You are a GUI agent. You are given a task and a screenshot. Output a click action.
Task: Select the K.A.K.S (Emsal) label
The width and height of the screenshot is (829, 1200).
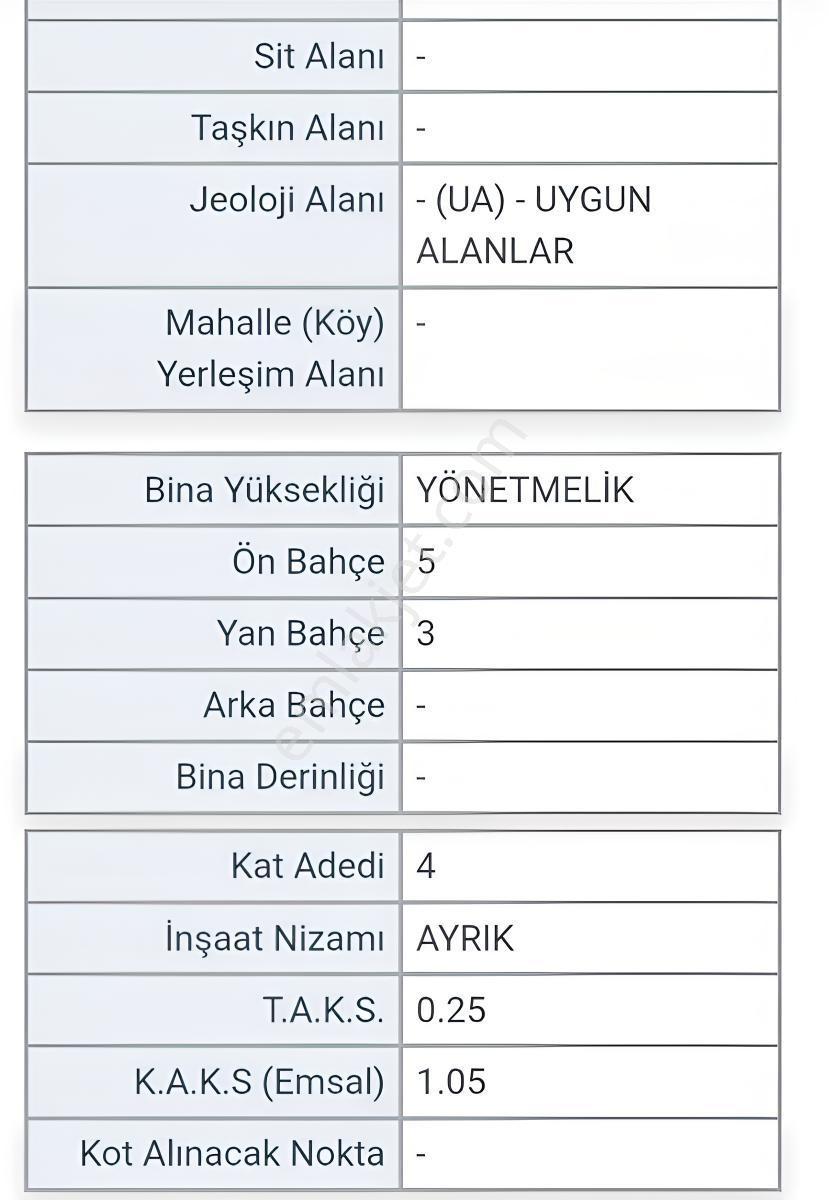point(259,1082)
